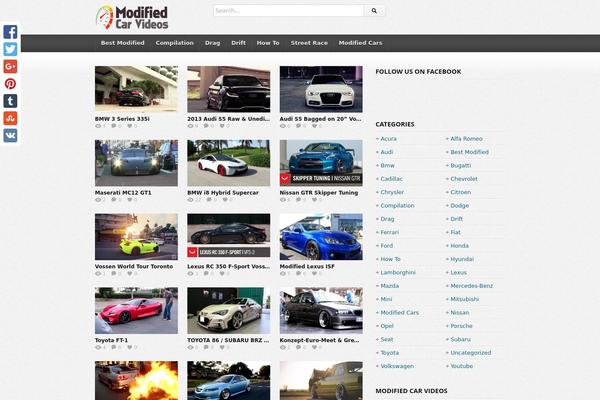Select the Volkswagen category link
Image resolution: width=600 pixels, height=400 pixels.
click(397, 366)
